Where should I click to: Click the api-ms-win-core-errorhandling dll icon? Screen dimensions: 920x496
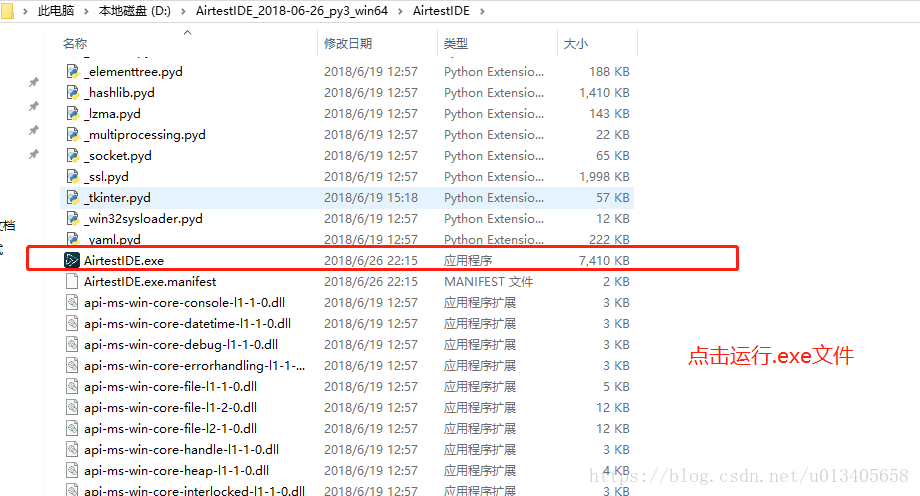coord(72,366)
